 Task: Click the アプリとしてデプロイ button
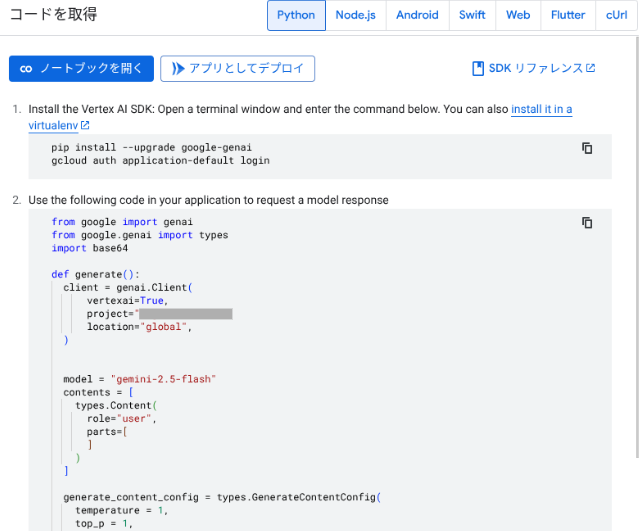point(237,68)
